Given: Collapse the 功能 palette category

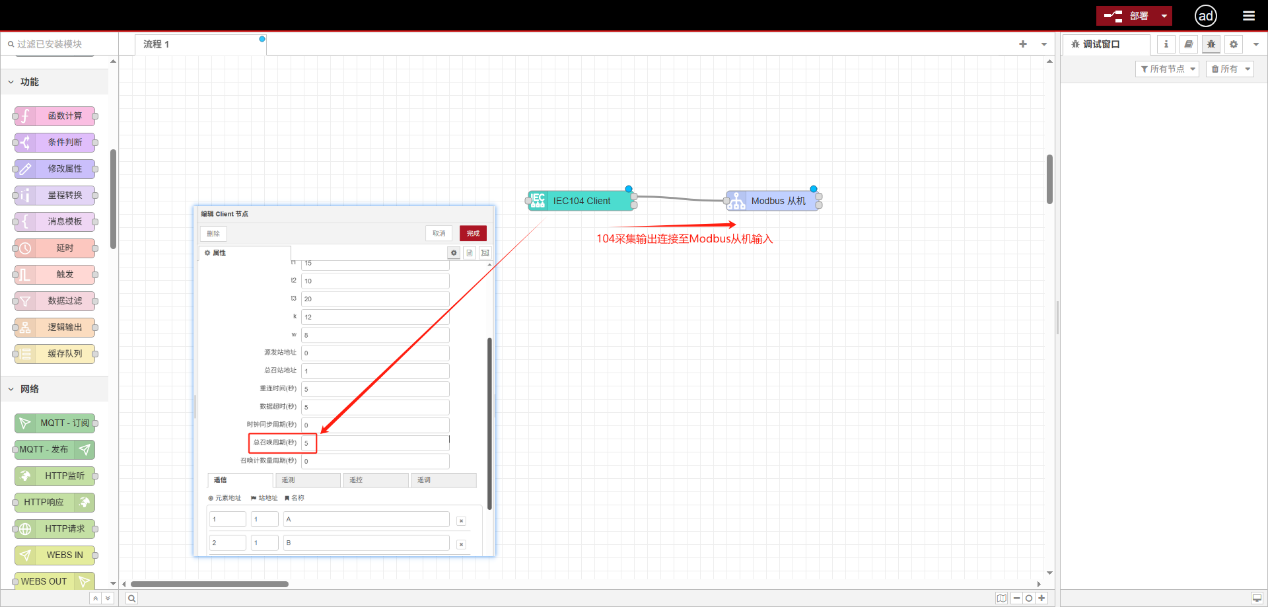Looking at the screenshot, I should click(x=30, y=82).
